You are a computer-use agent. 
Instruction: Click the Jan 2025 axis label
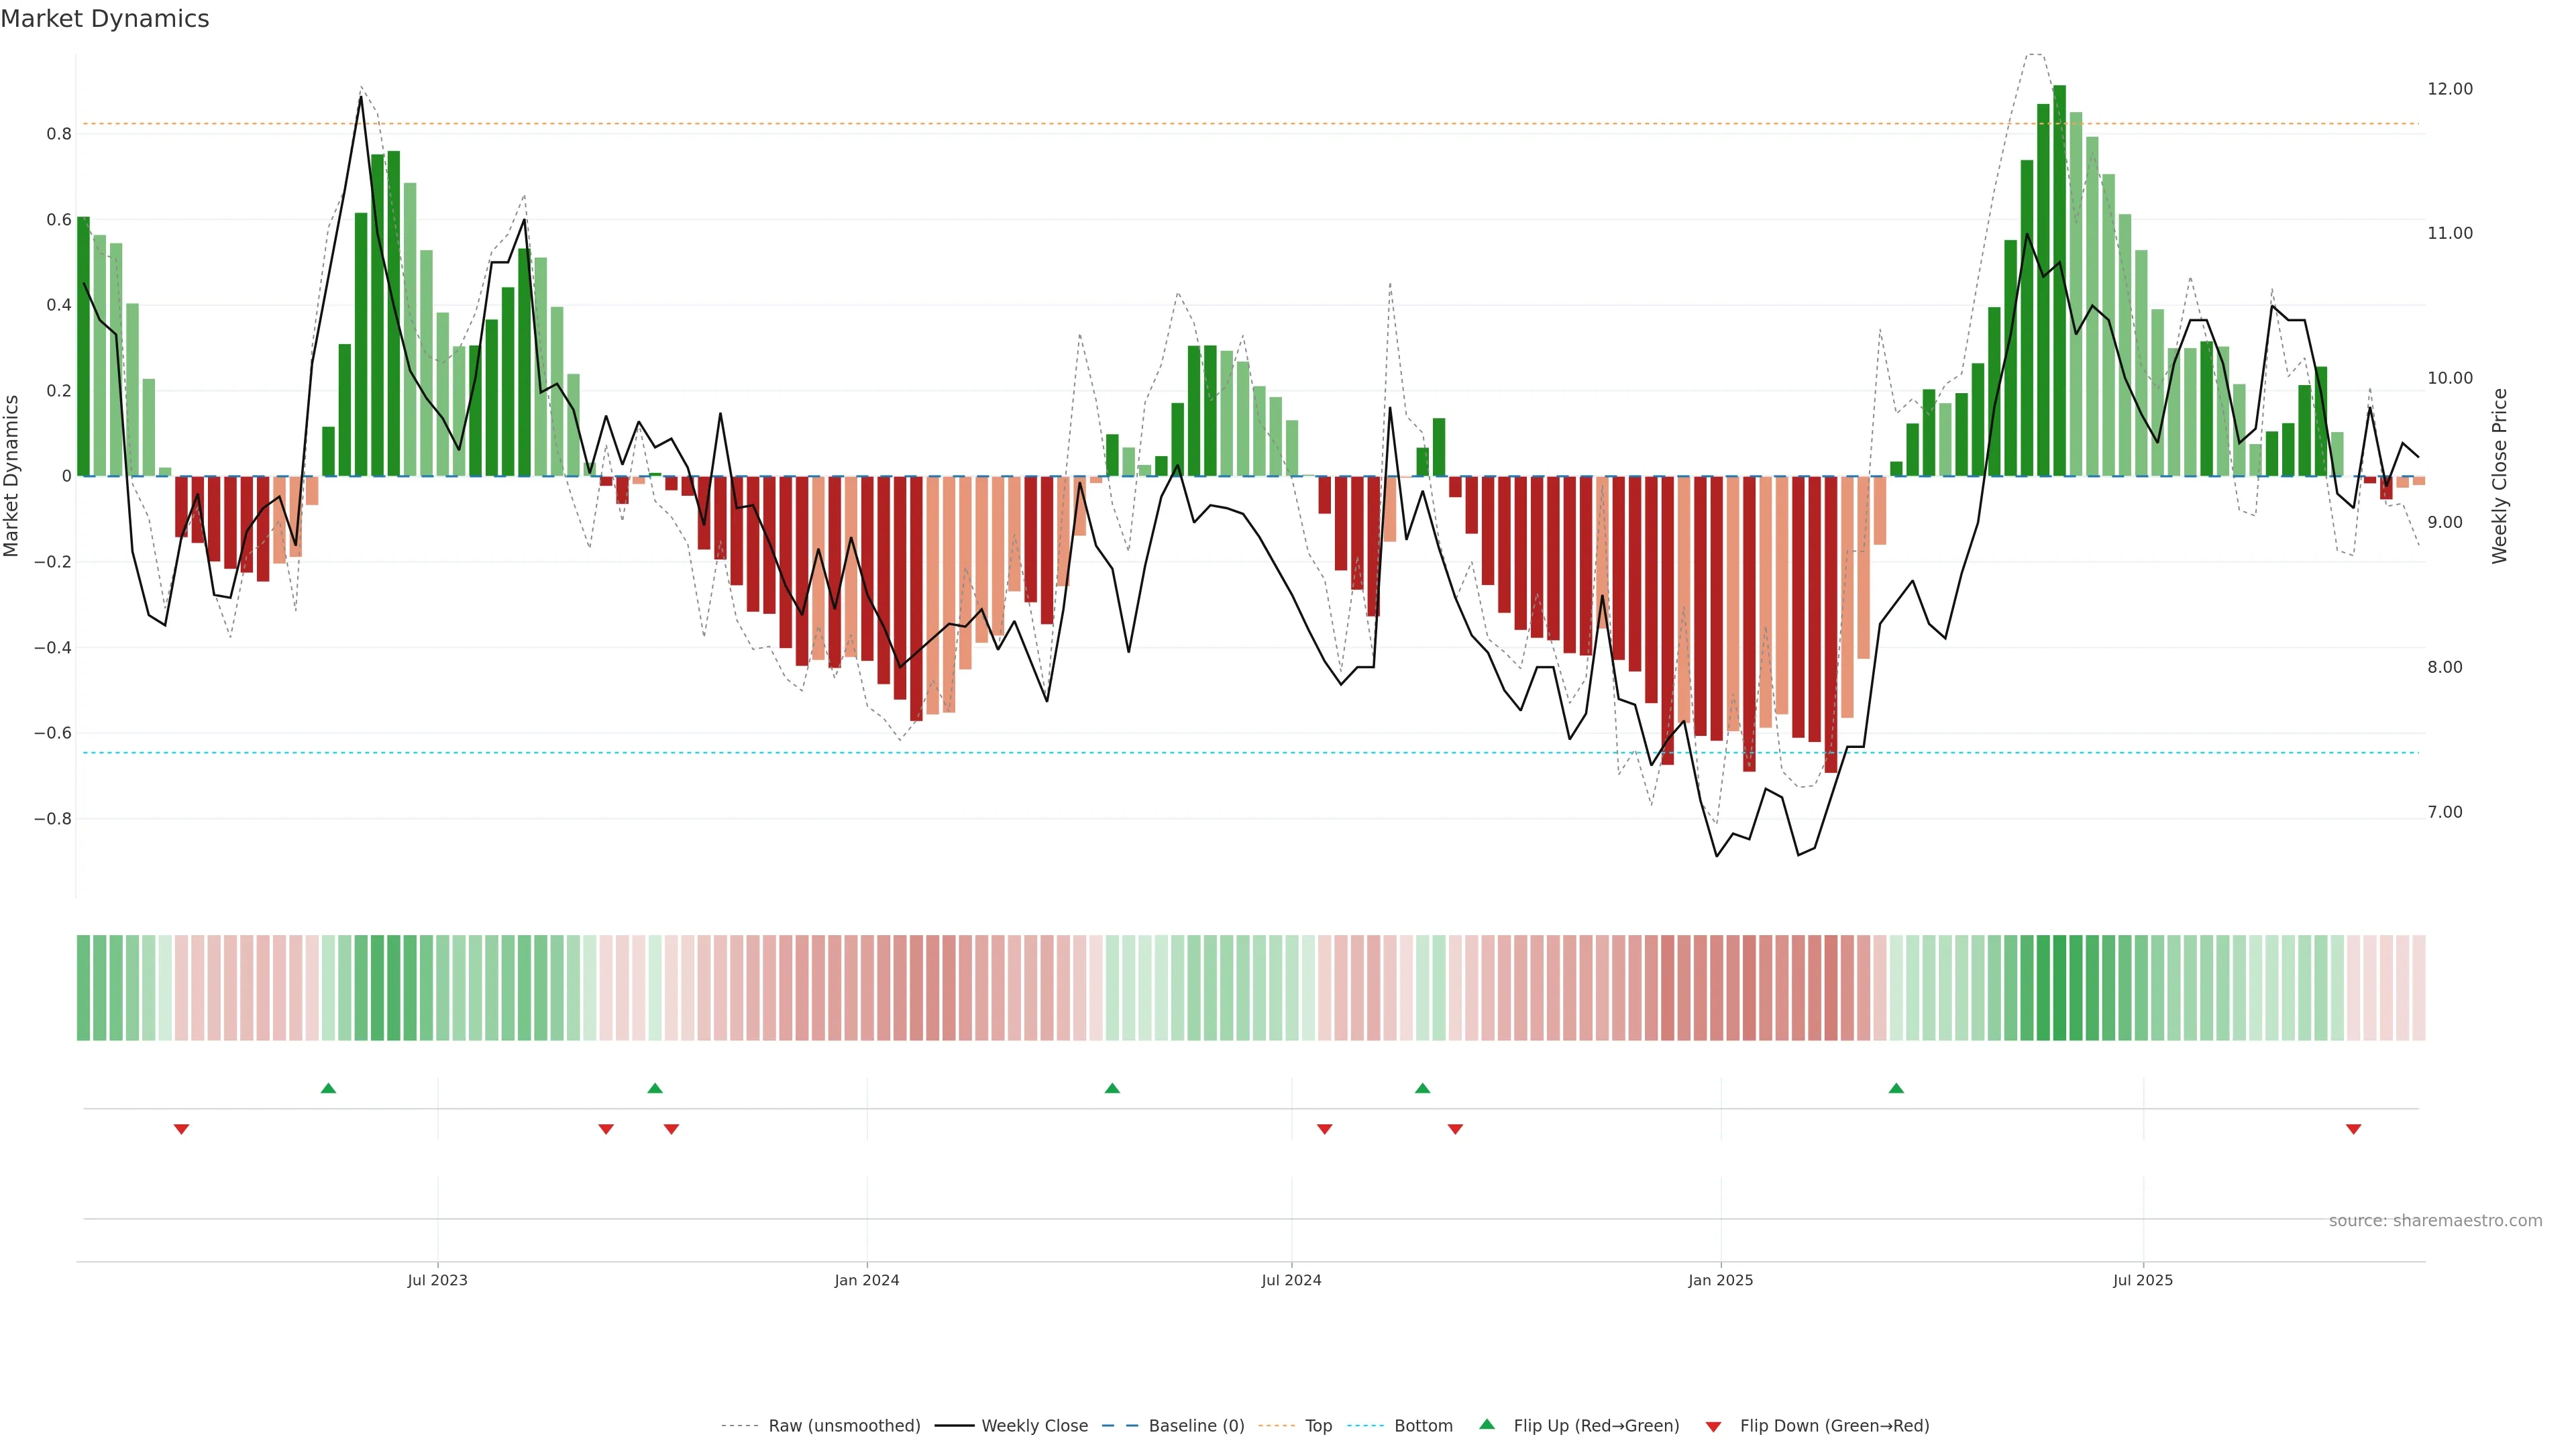[x=1720, y=1280]
